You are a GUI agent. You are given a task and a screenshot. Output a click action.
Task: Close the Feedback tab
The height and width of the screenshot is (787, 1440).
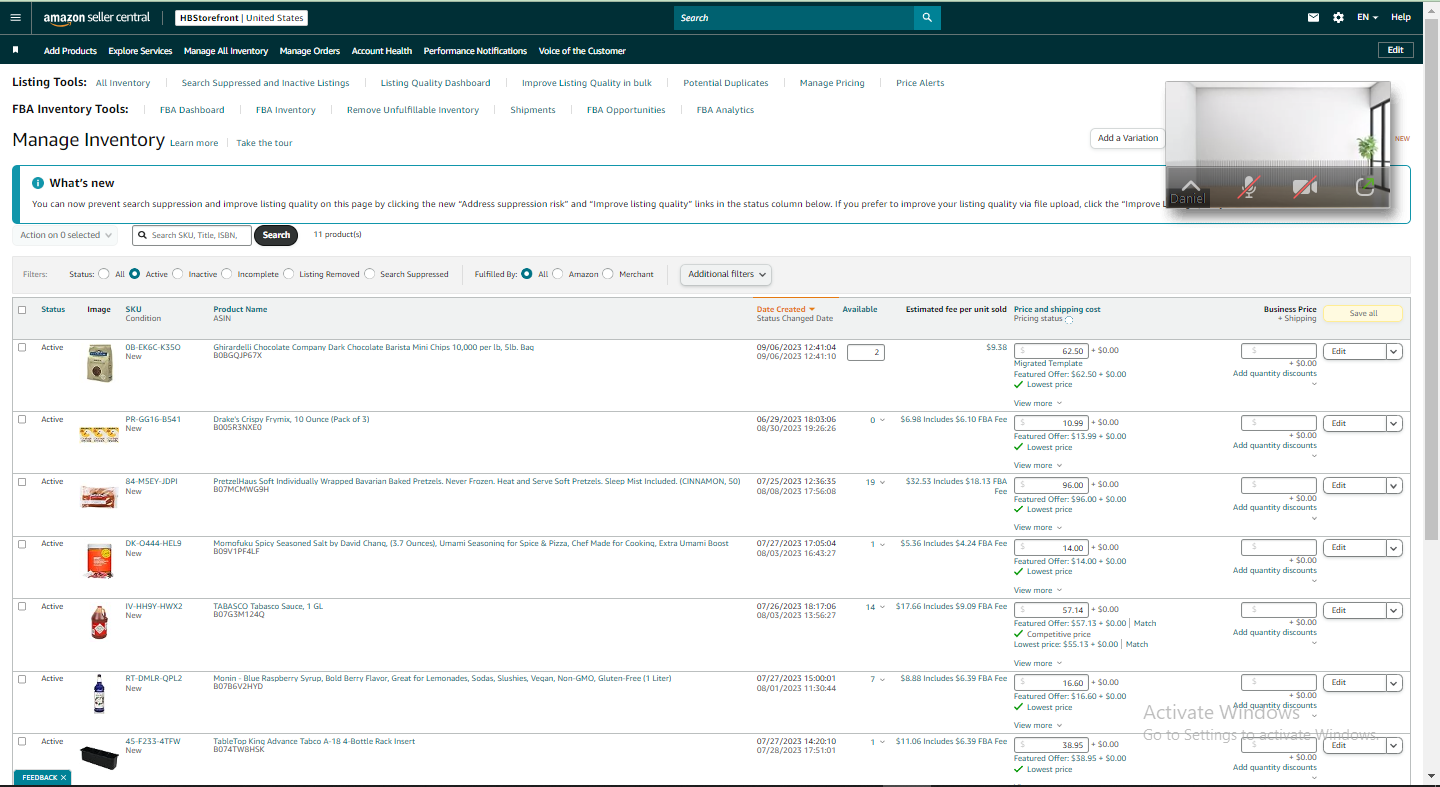point(63,777)
